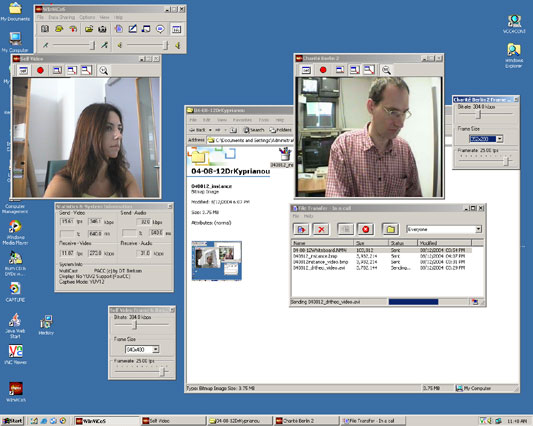Click settings icon in Charité Berlin 2 toolbar
Image resolution: width=533 pixels, height=426 pixels.
[306, 70]
